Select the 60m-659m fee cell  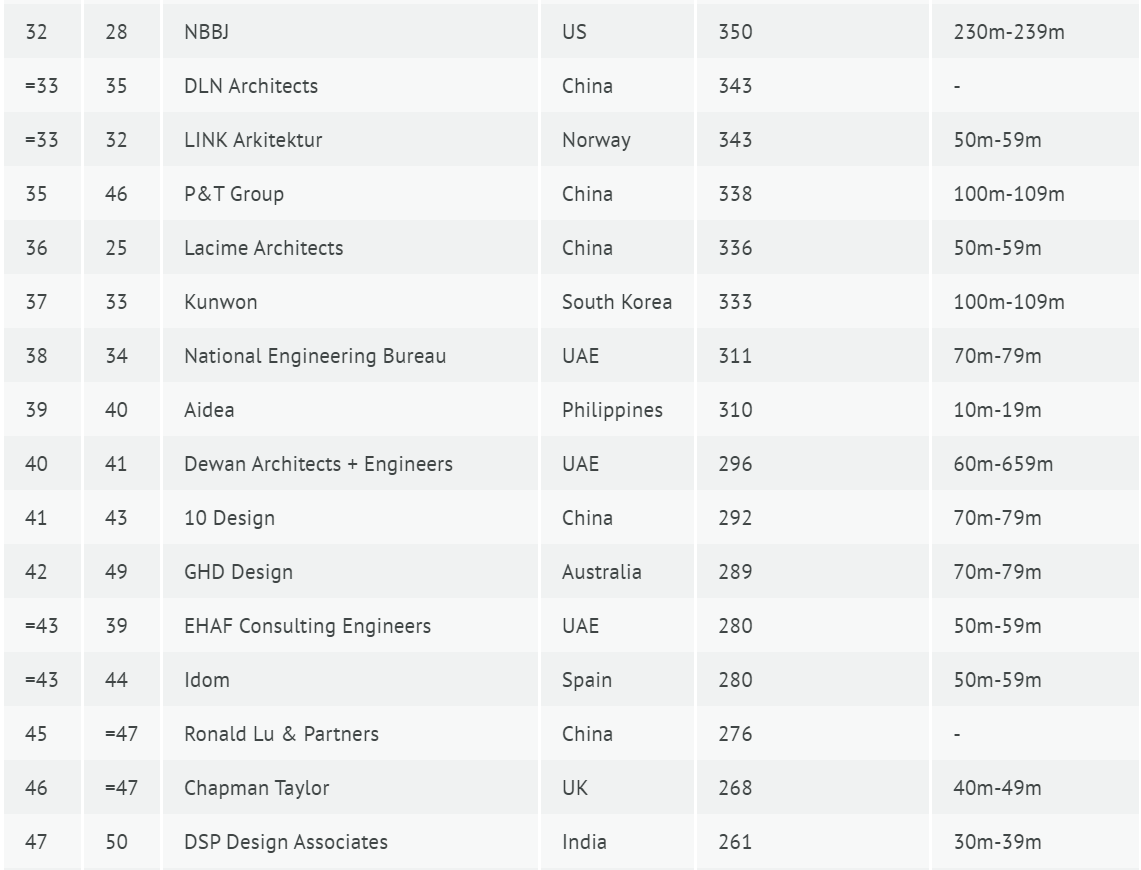(x=1003, y=464)
